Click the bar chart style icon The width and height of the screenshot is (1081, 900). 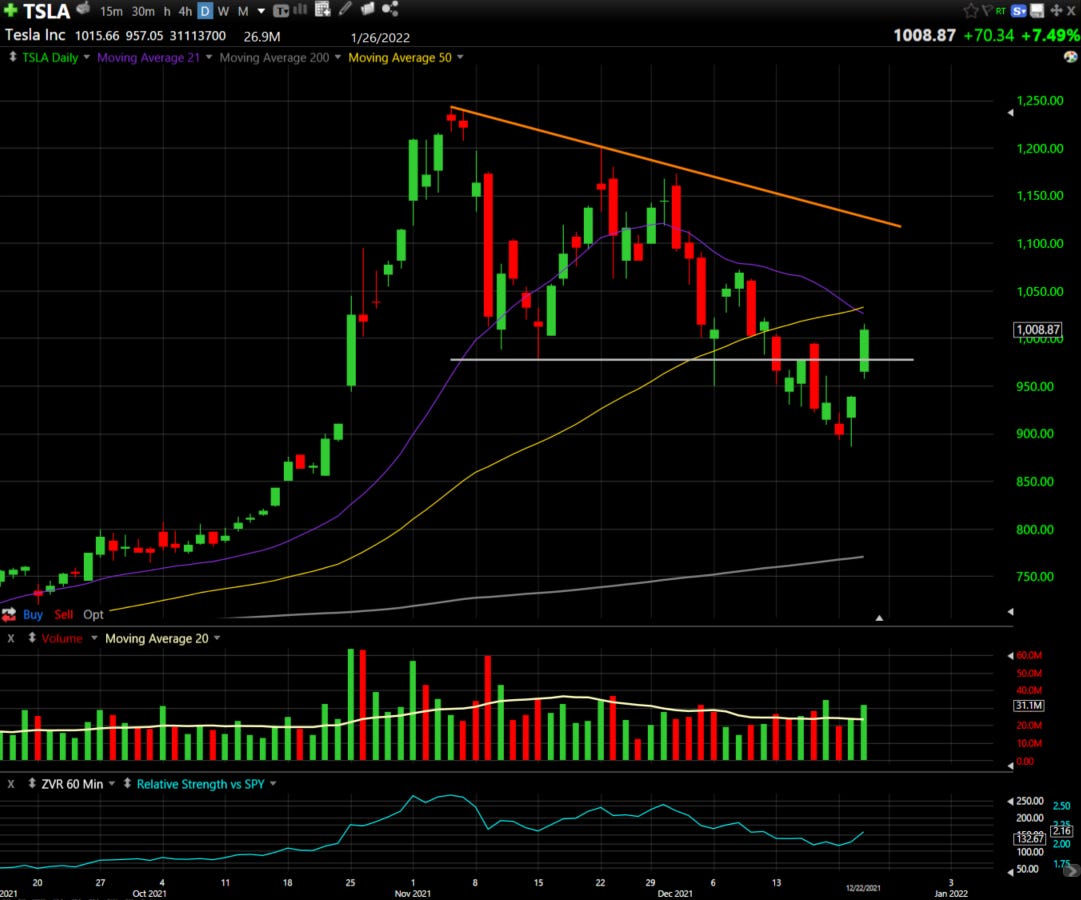point(301,9)
